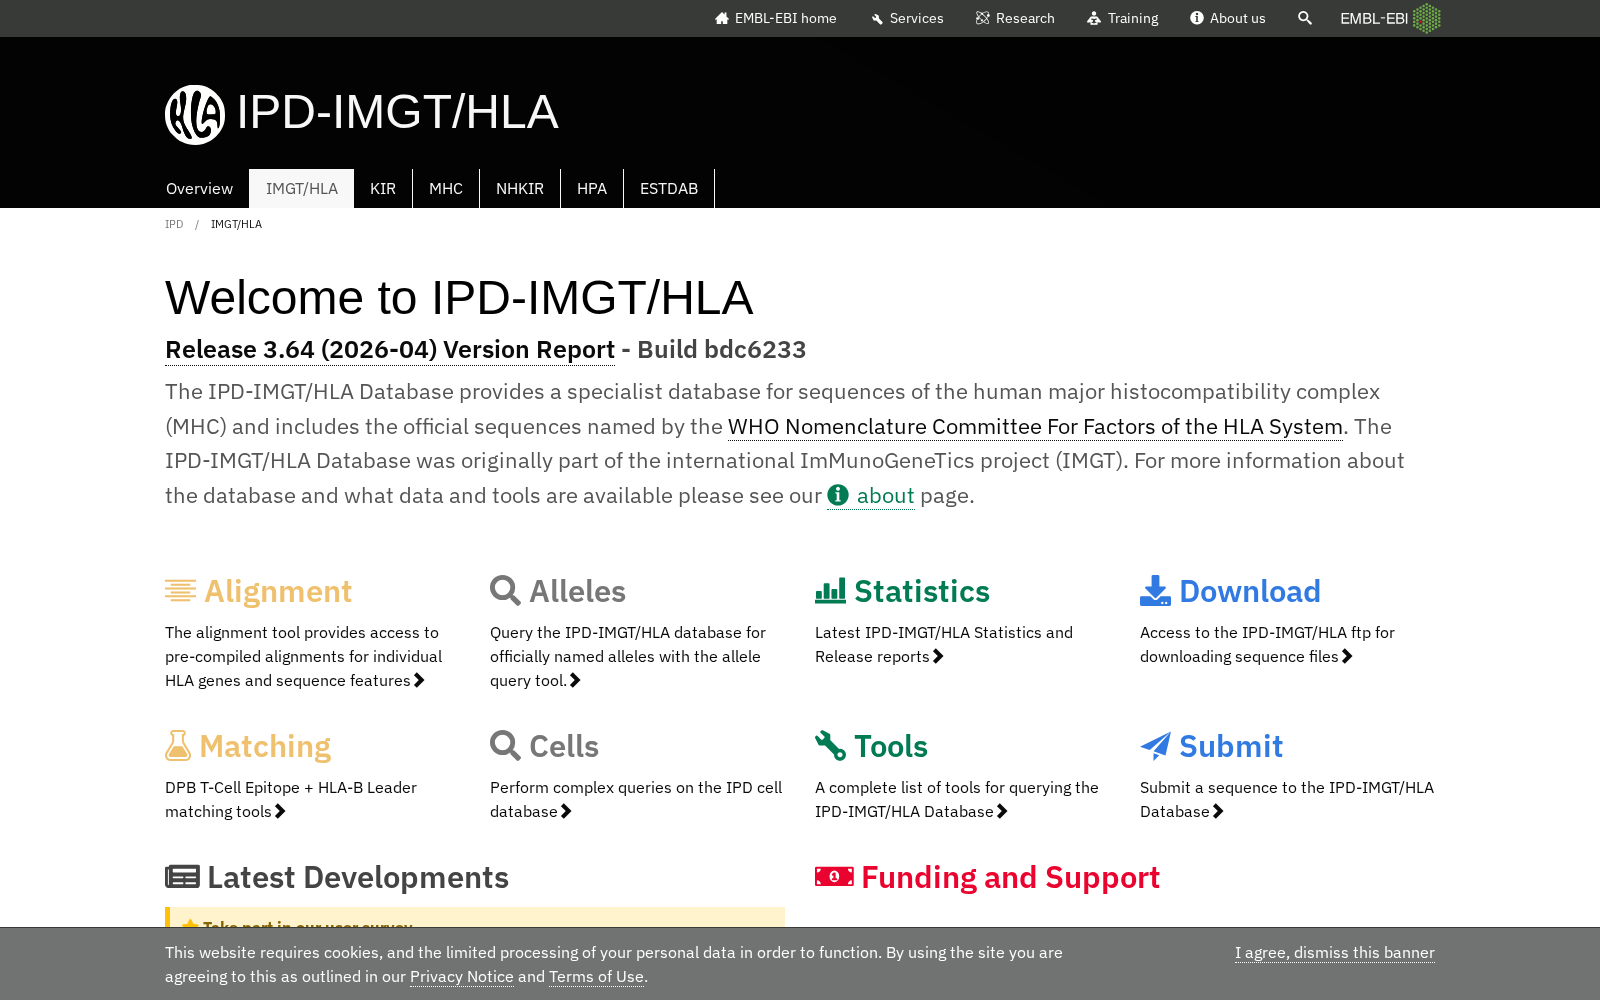Click IMGT/HLA breadcrumb text

(236, 224)
